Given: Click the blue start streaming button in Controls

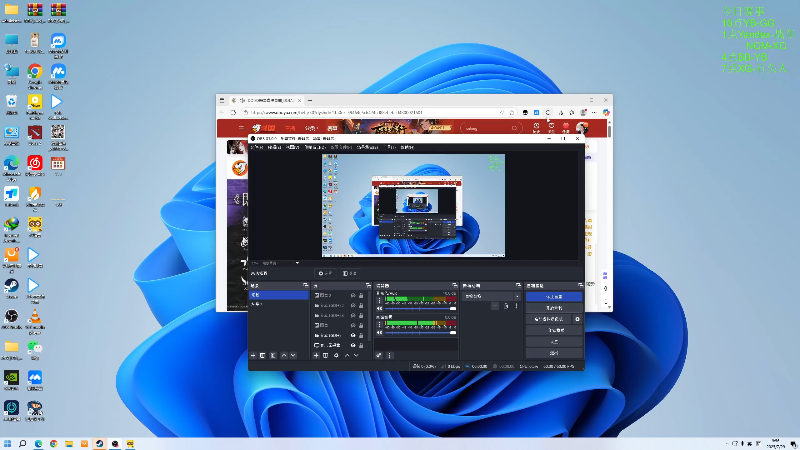Looking at the screenshot, I should pyautogui.click(x=554, y=297).
